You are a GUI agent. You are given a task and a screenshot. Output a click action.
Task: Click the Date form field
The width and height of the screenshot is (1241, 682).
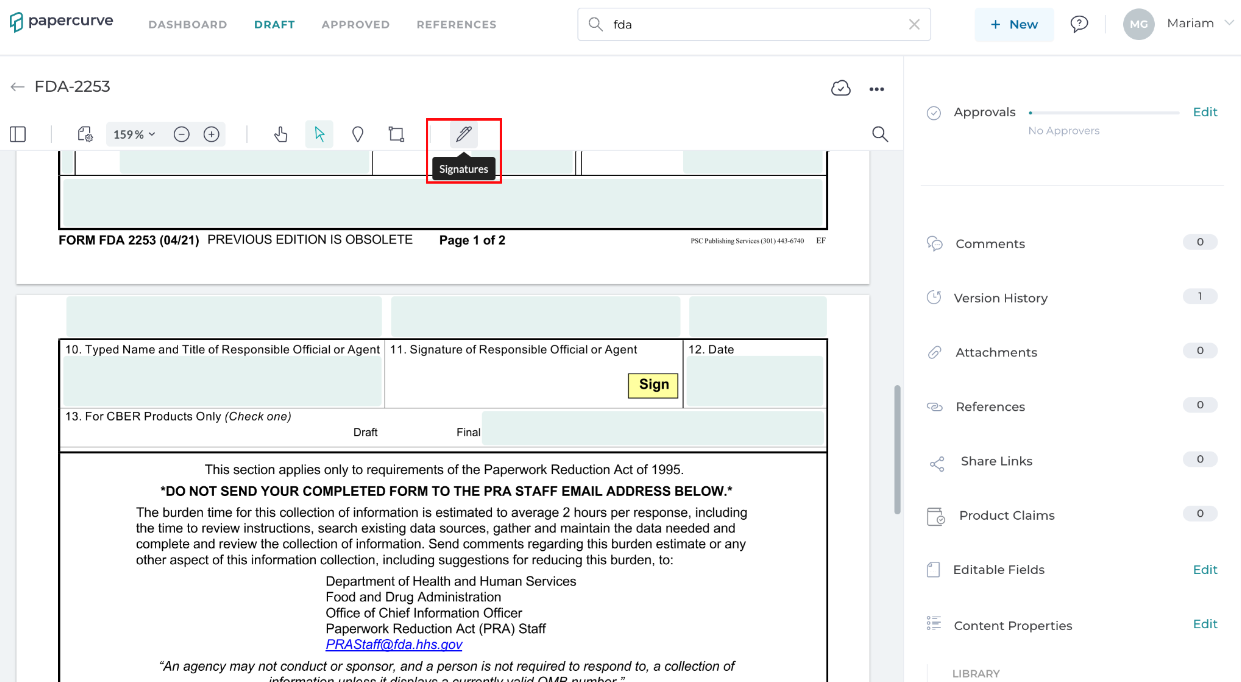tap(754, 381)
